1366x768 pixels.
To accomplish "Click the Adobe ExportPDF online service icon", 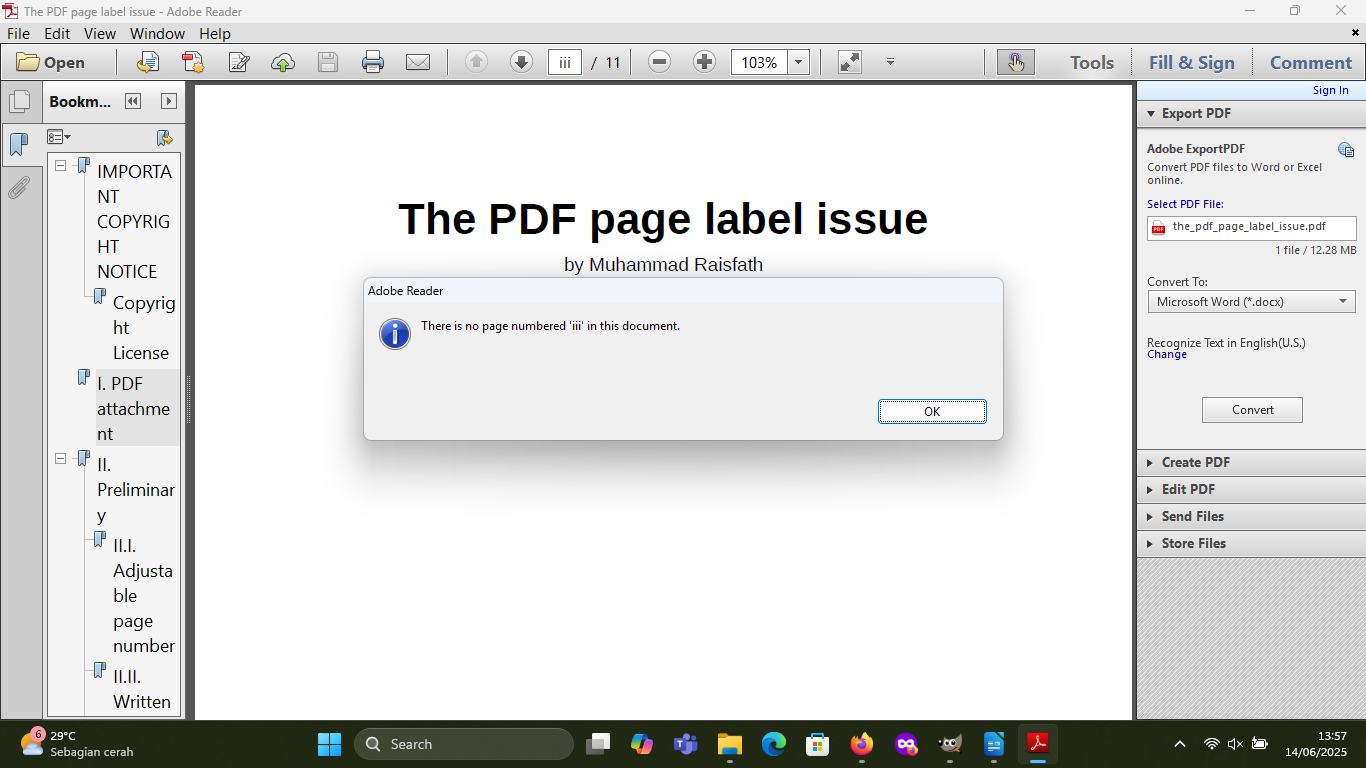I will tap(1346, 150).
